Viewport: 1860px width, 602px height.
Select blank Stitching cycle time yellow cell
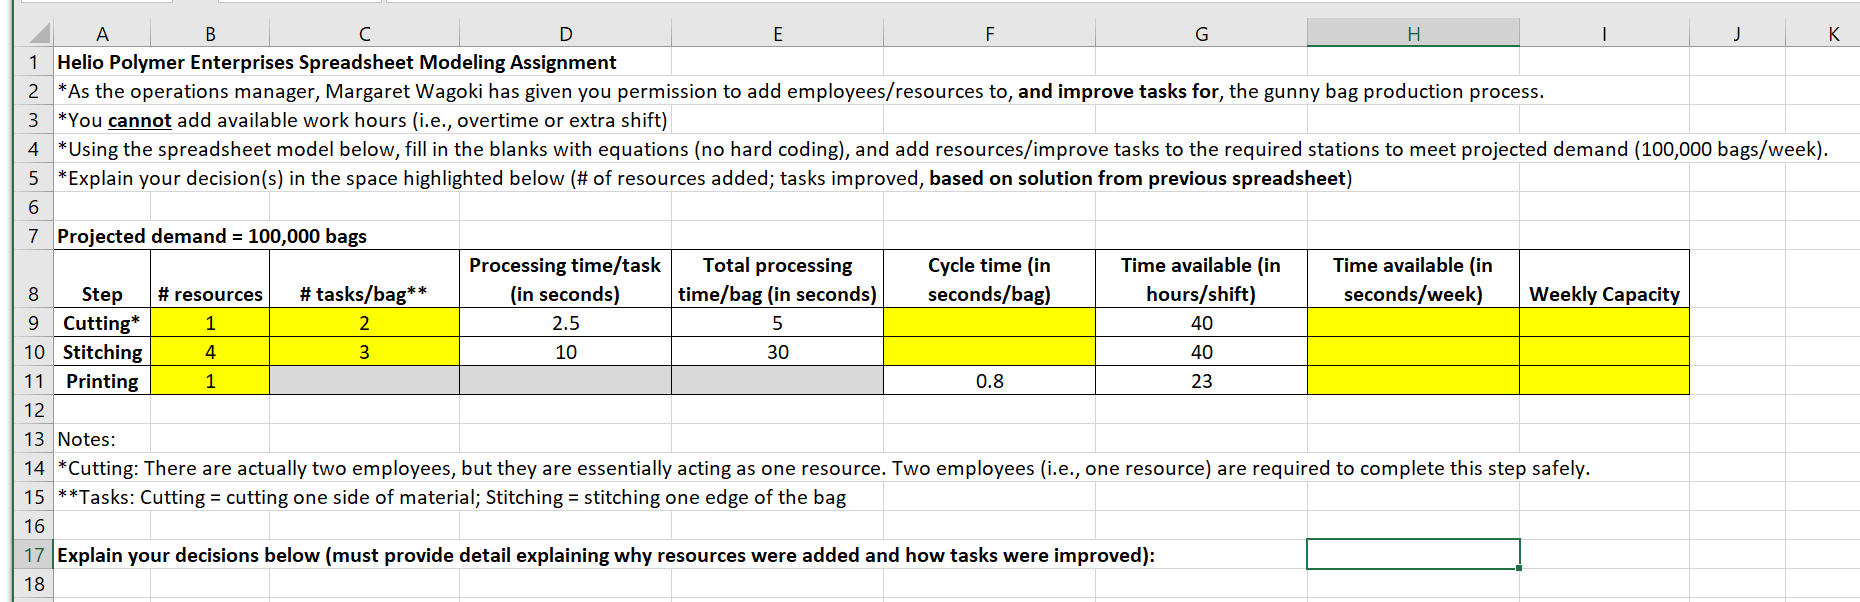(990, 352)
